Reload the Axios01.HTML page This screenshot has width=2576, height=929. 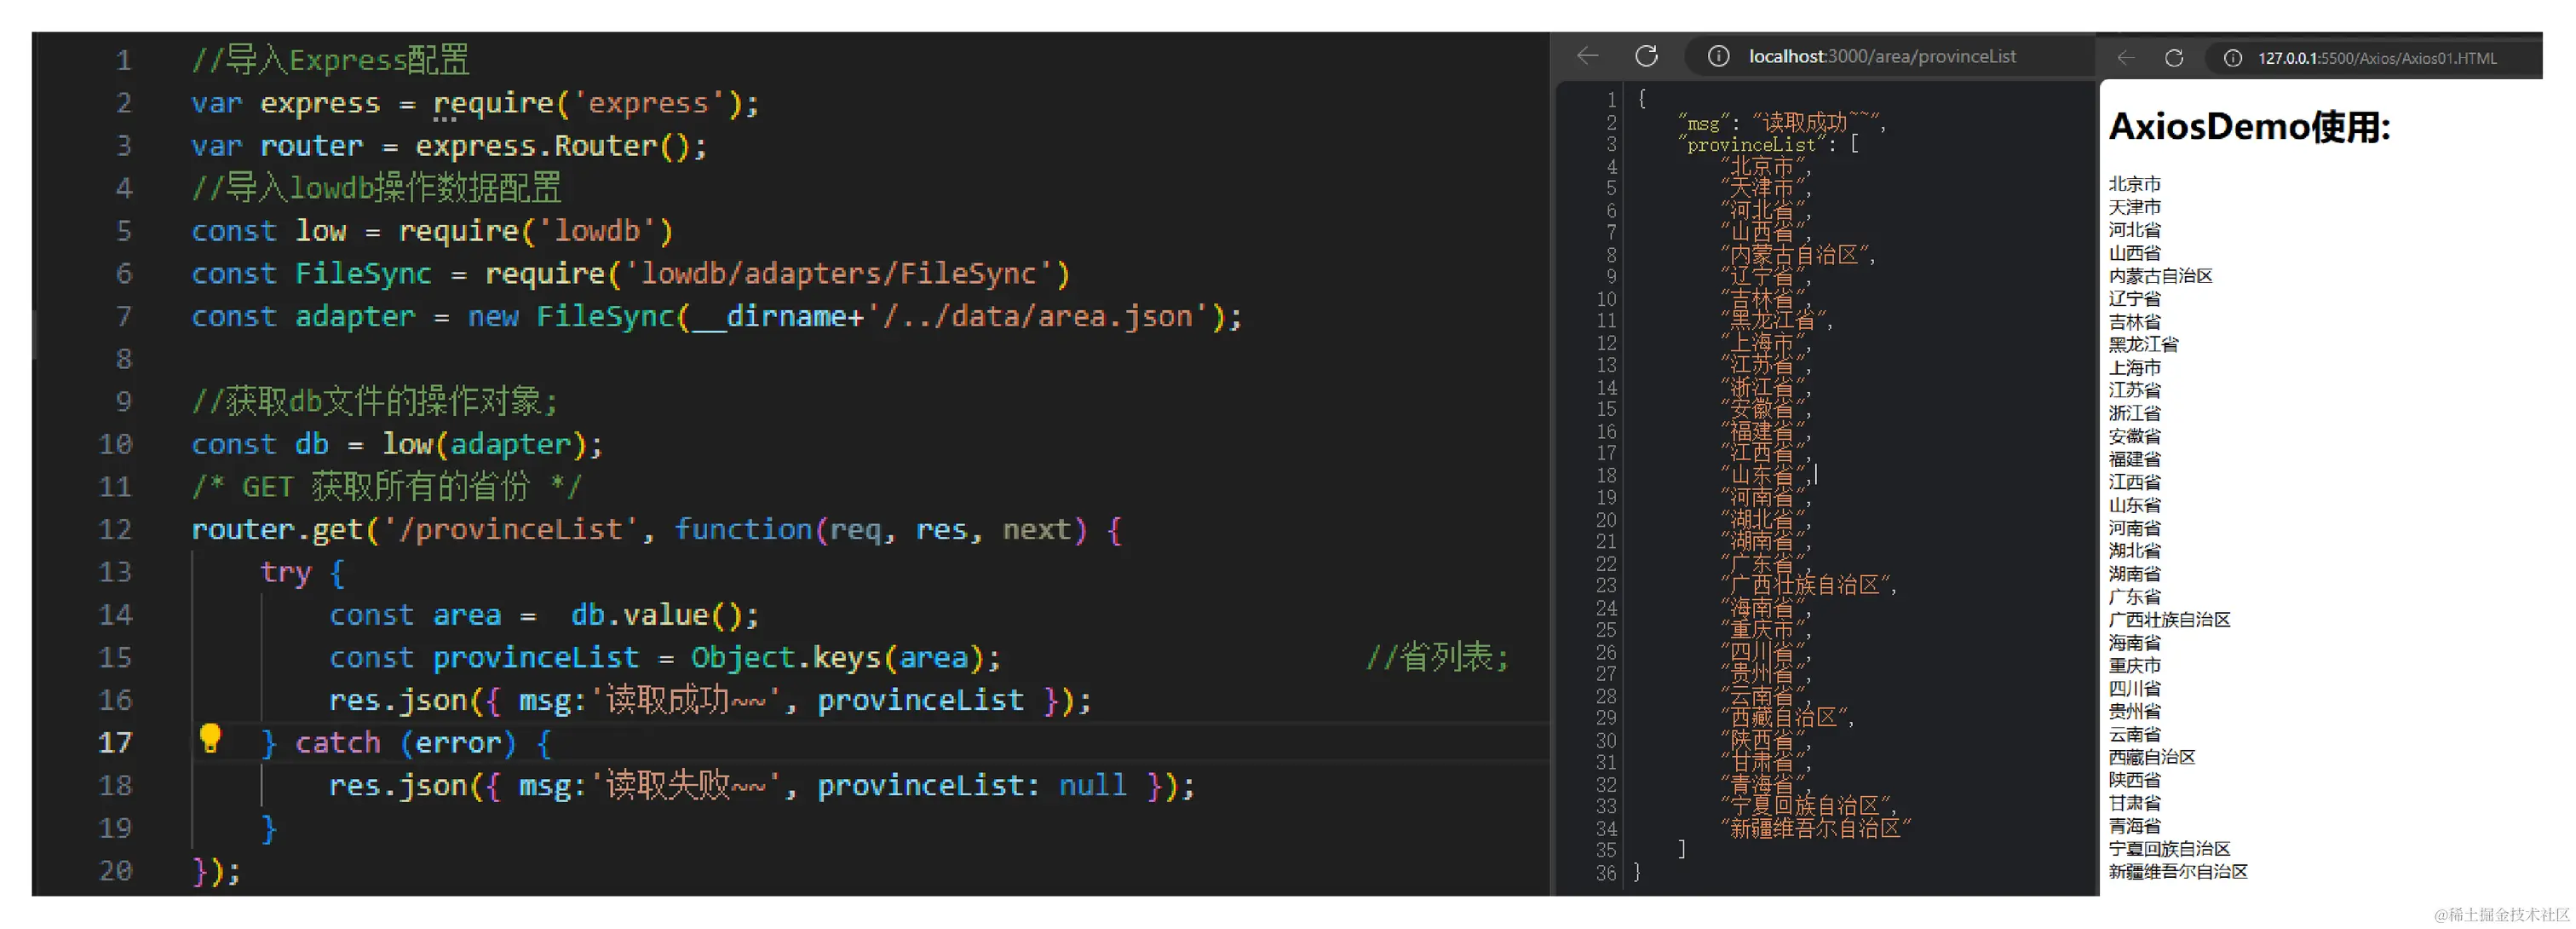coord(2173,58)
